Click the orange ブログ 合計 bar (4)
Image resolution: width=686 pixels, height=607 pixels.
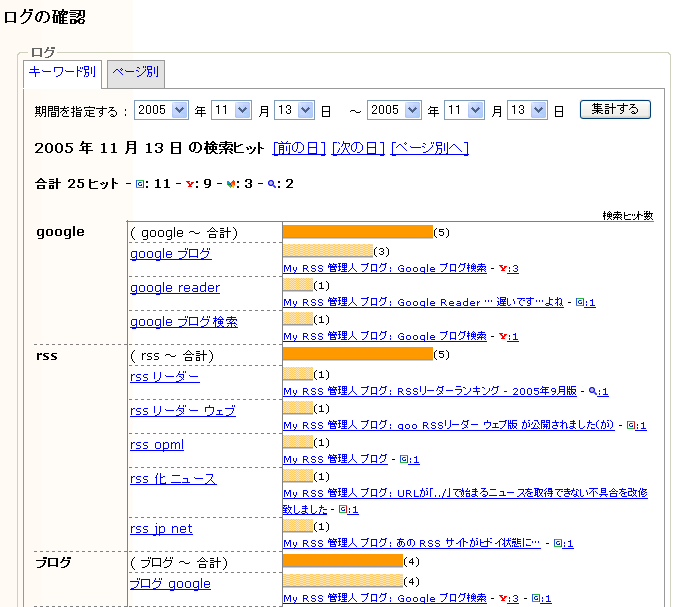click(x=343, y=561)
